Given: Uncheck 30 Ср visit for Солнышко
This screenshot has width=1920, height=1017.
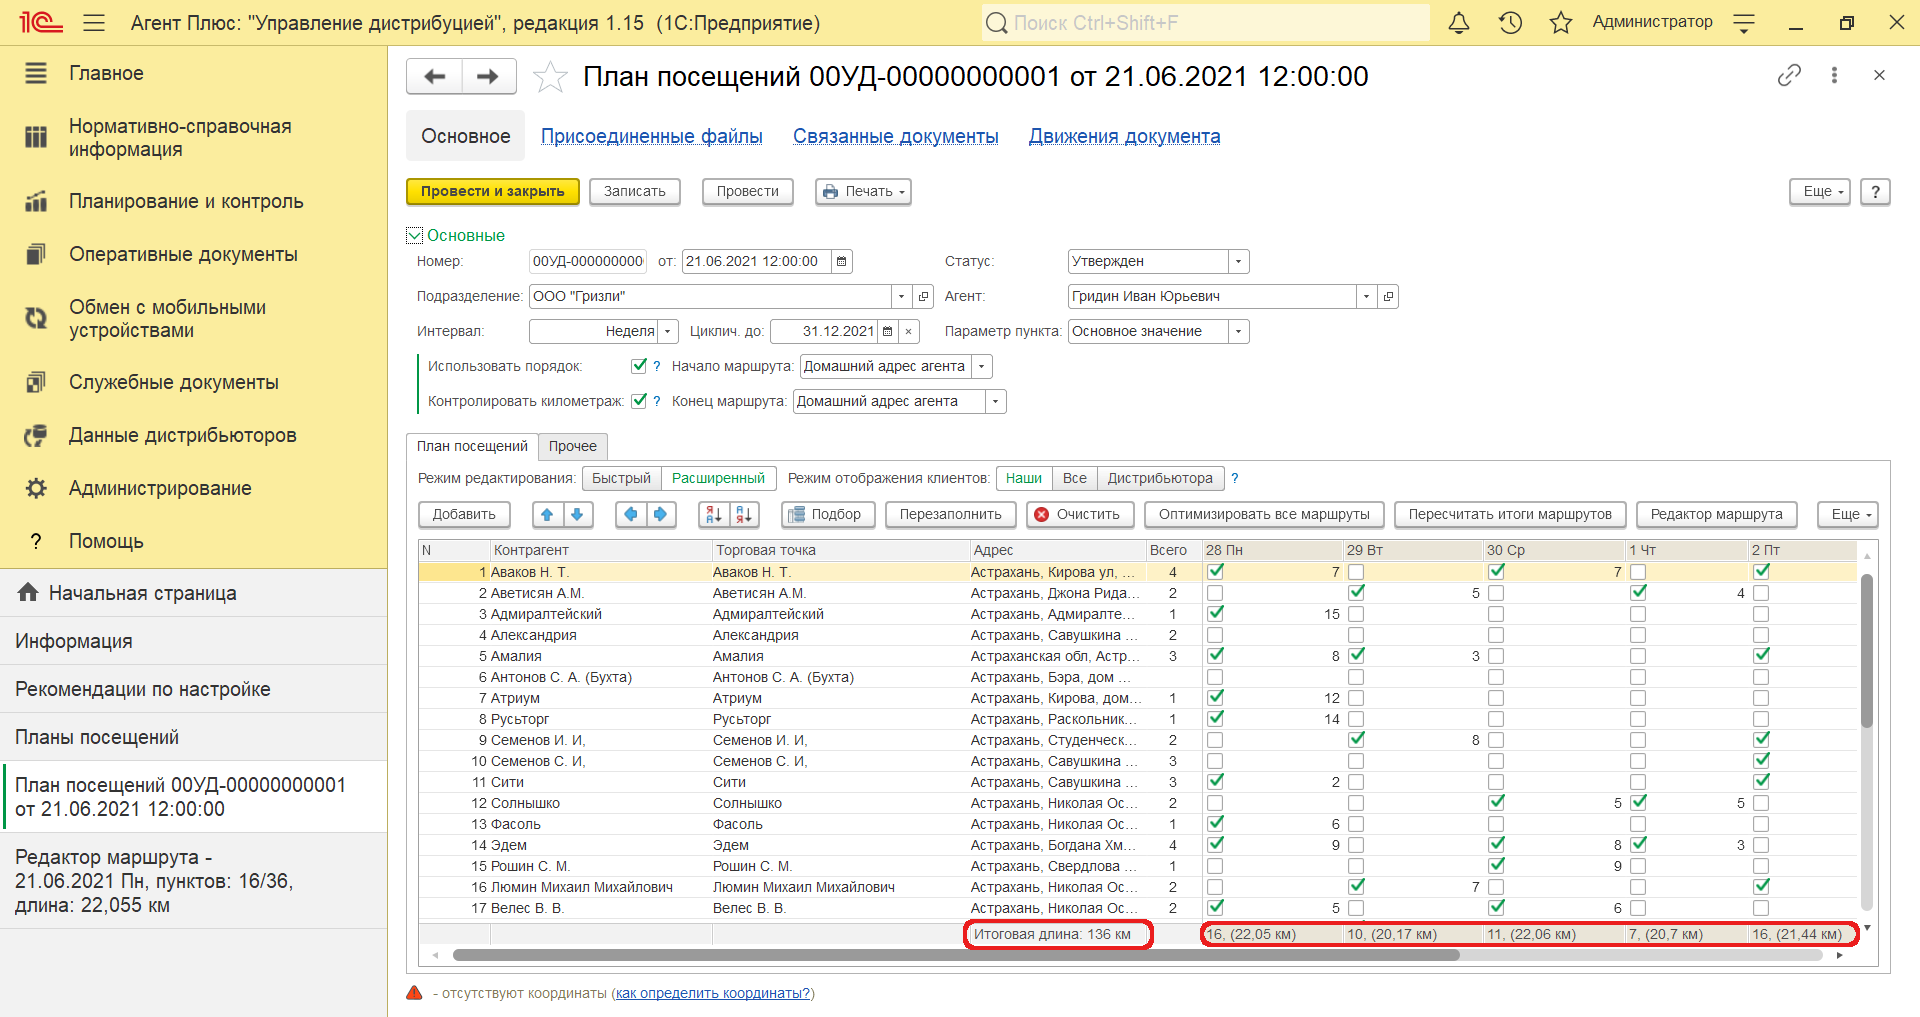Looking at the screenshot, I should point(1496,803).
